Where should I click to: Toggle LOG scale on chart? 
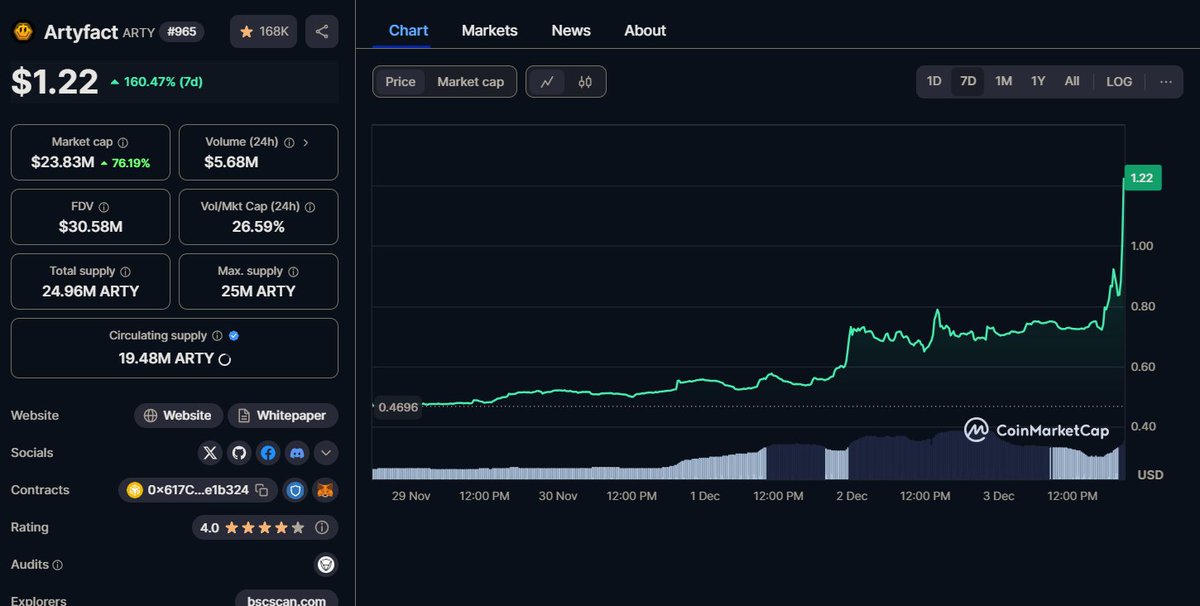click(x=1119, y=81)
